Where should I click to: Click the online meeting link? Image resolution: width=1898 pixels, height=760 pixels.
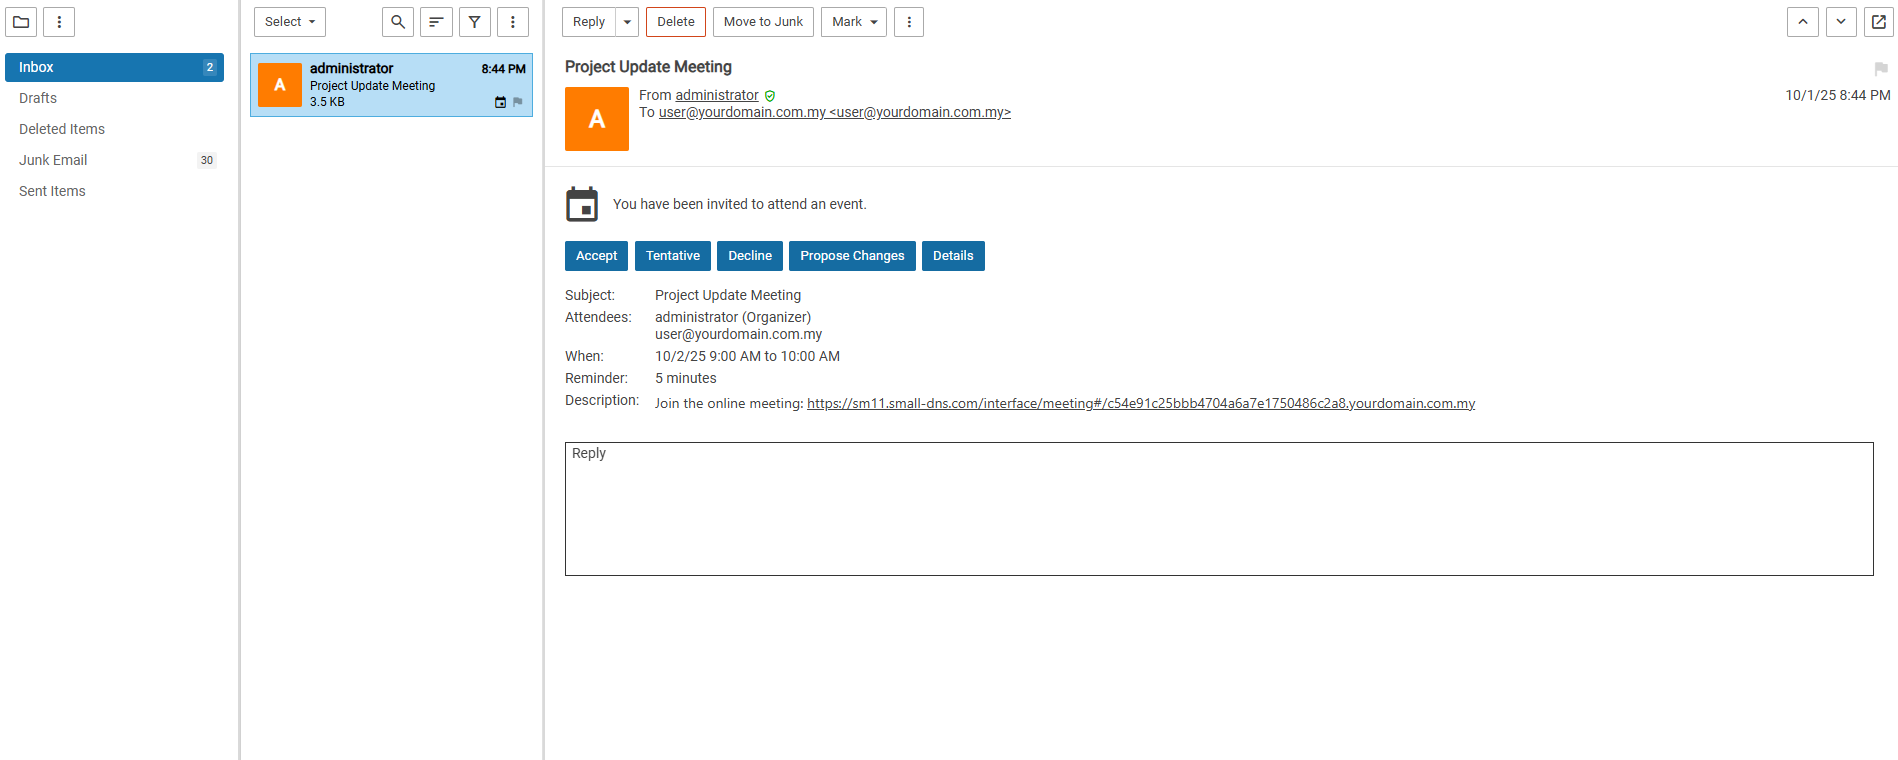pos(1140,404)
